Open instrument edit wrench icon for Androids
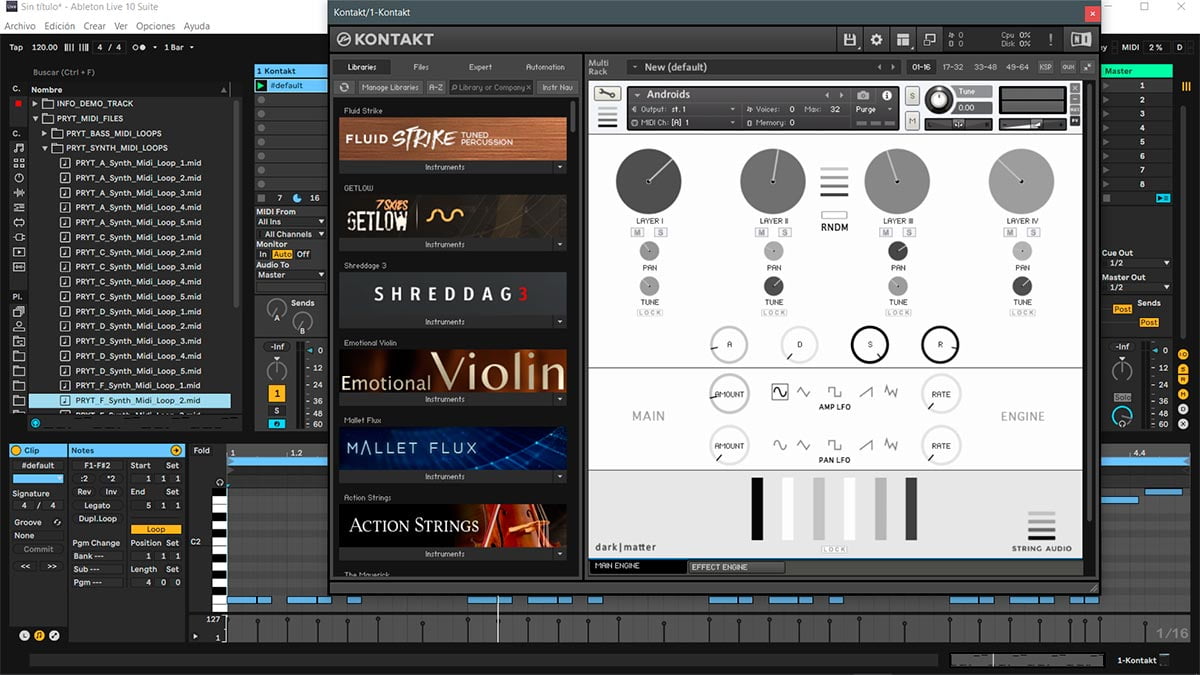Viewport: 1200px width, 675px height. [x=607, y=93]
